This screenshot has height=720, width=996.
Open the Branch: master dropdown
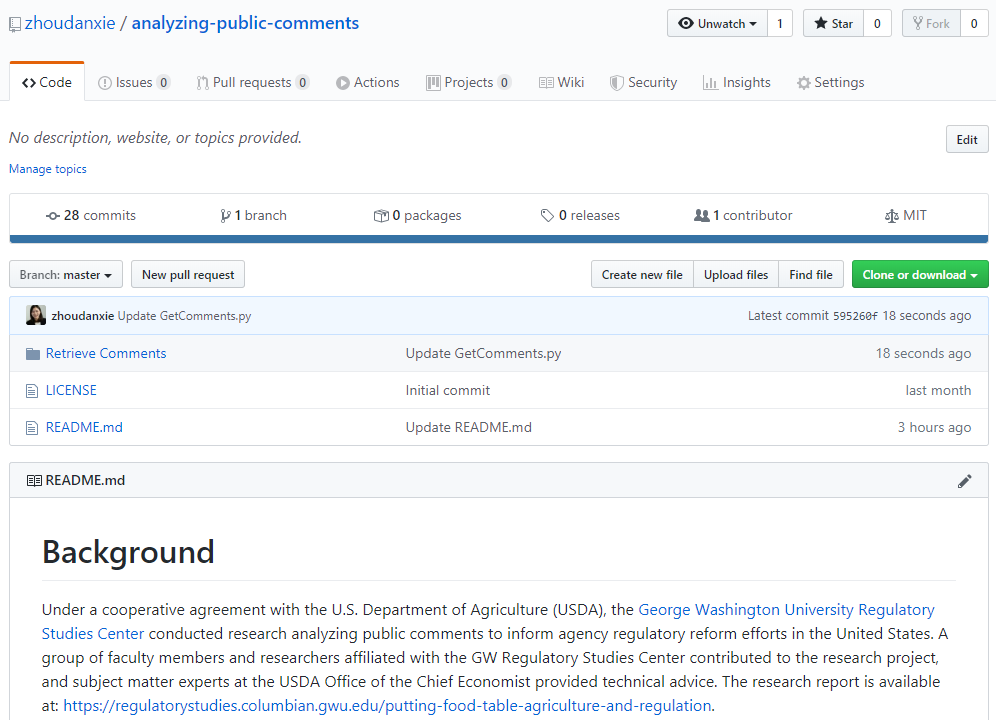click(x=66, y=275)
